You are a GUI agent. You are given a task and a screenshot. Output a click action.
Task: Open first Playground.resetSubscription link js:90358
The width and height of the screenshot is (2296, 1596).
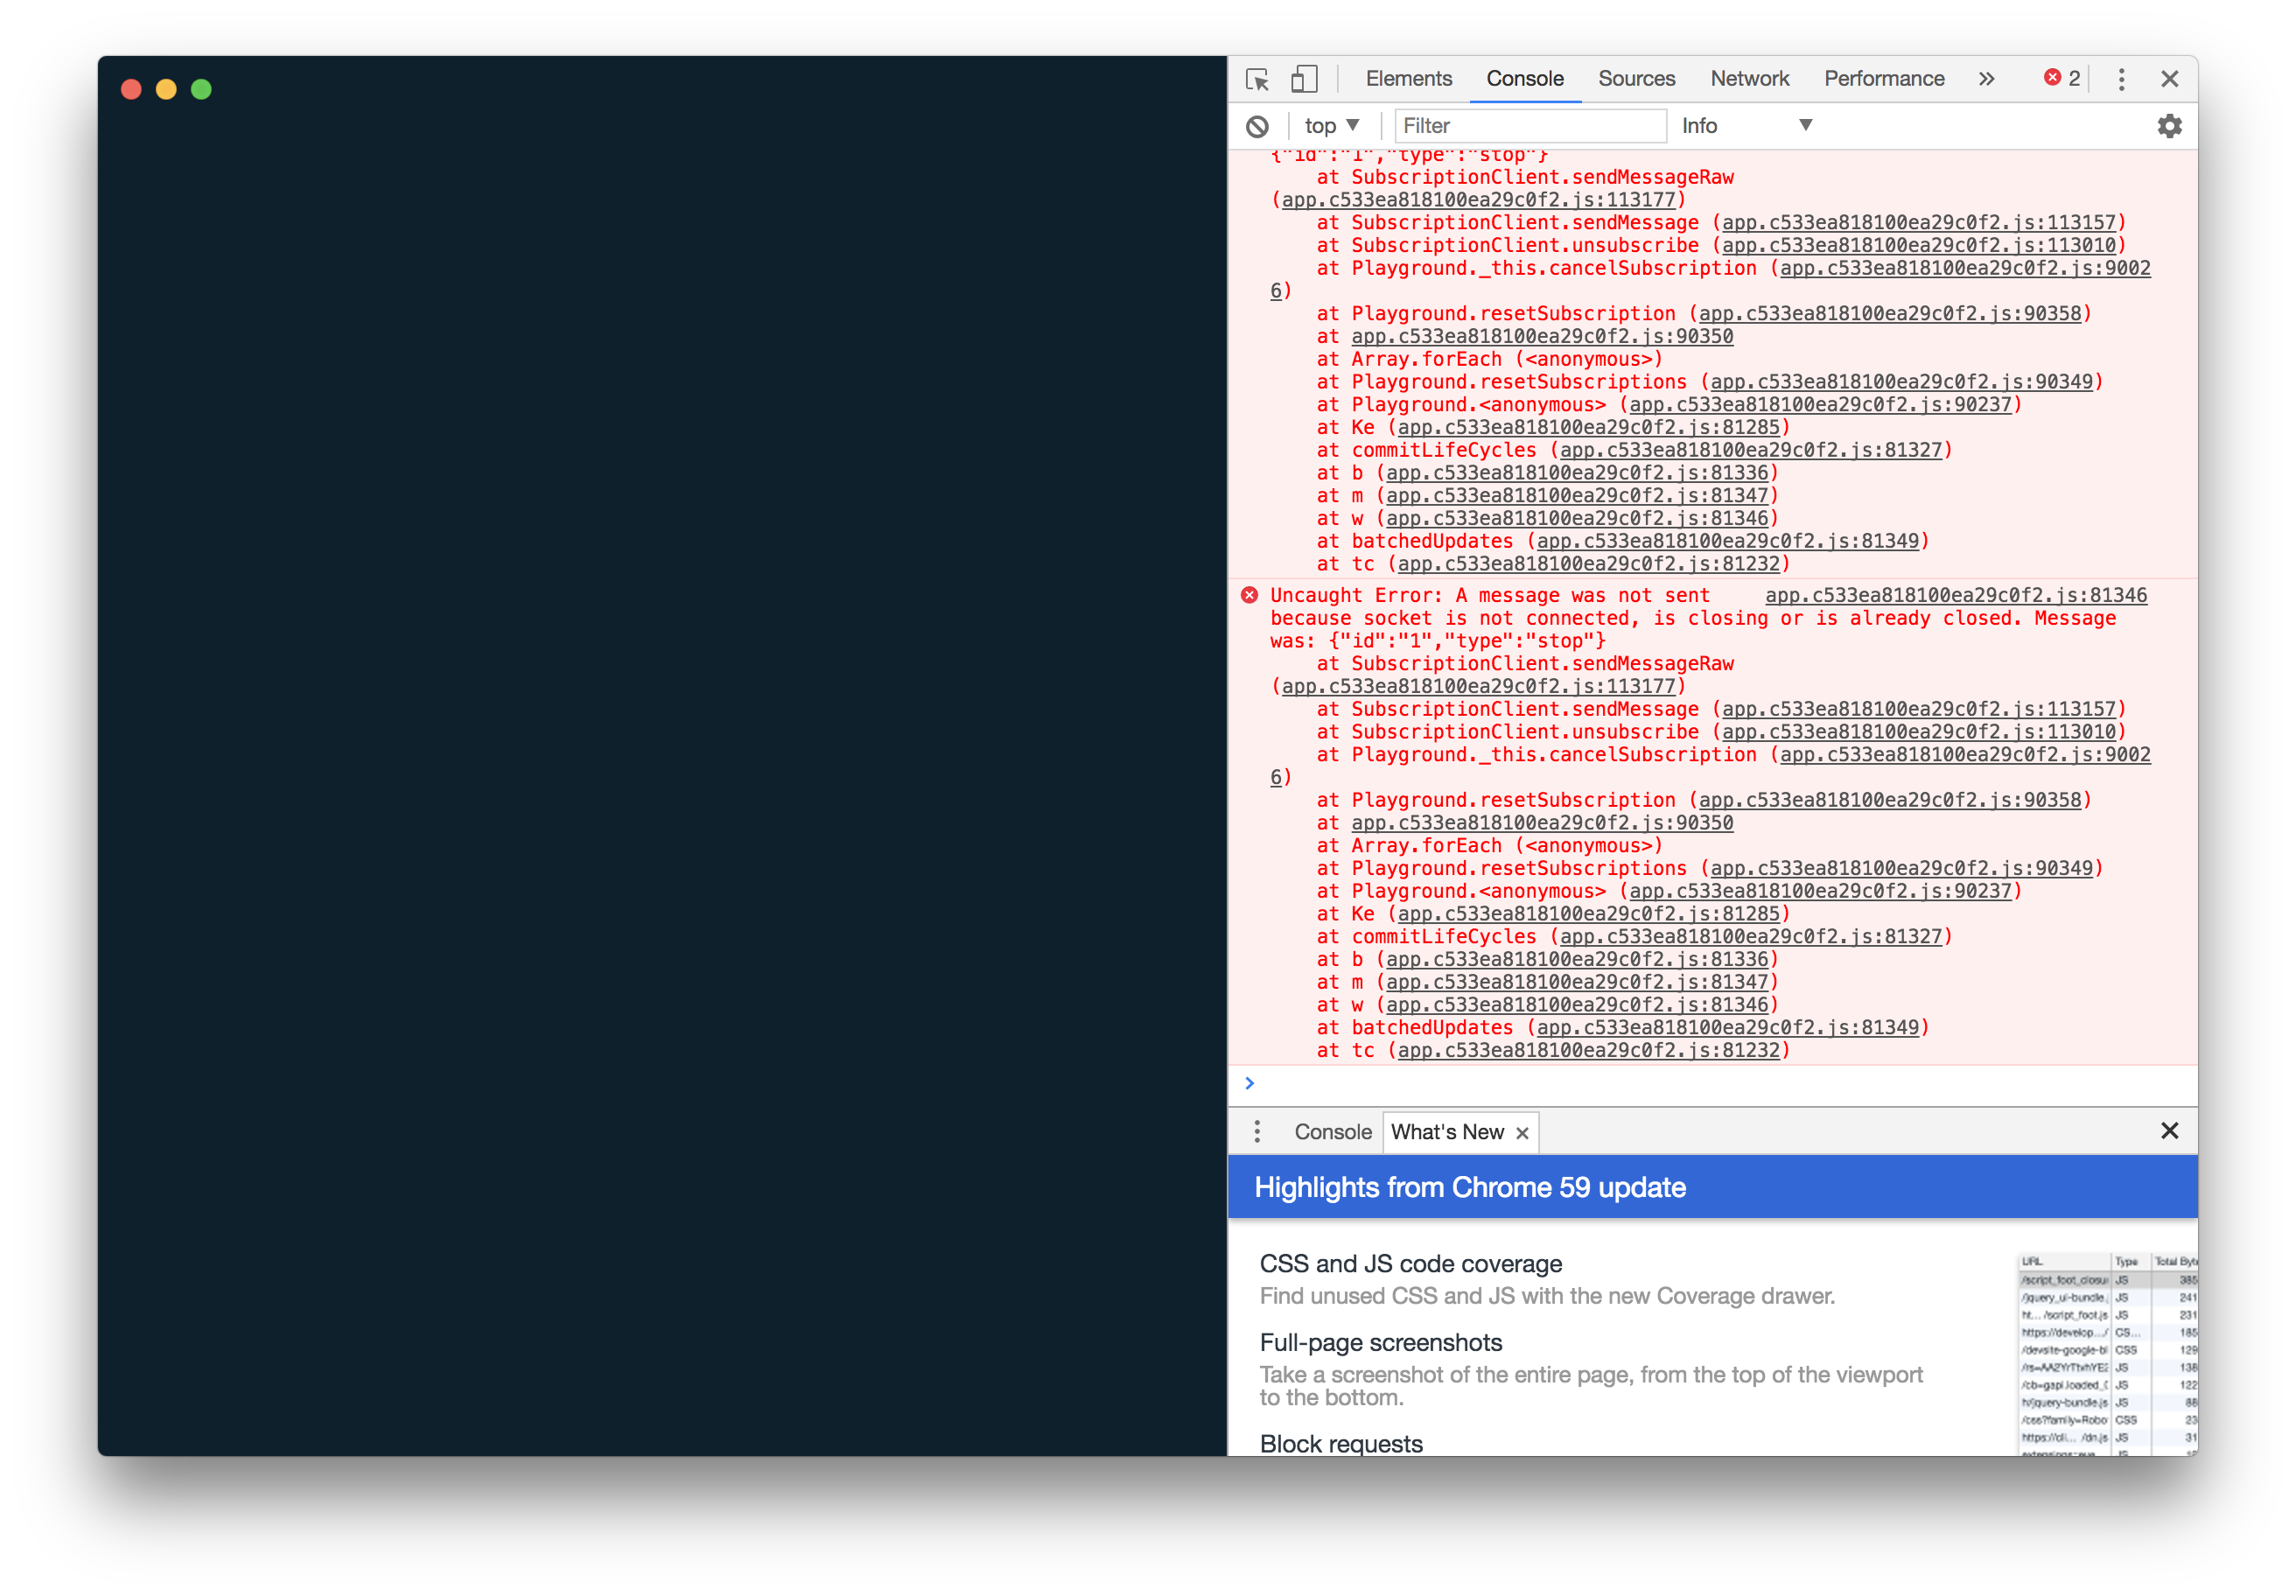(x=1889, y=314)
